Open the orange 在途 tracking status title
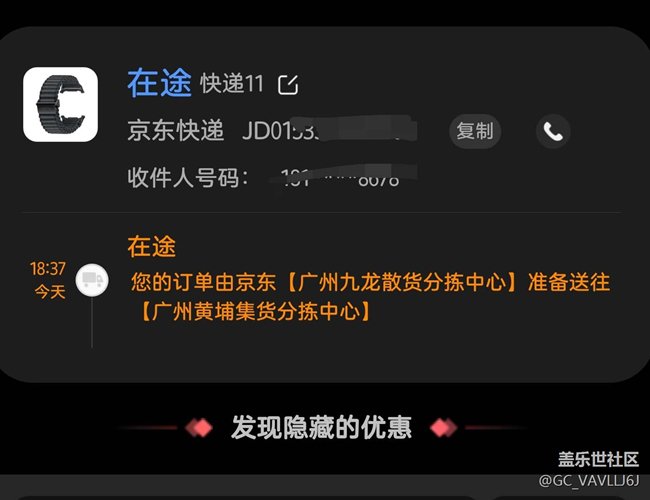This screenshot has height=500, width=650. click(x=152, y=247)
